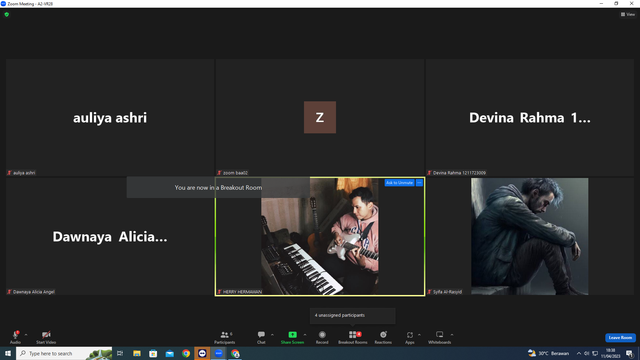The width and height of the screenshot is (640, 360).
Task: Open Windows notification center
Action: (x=629, y=353)
